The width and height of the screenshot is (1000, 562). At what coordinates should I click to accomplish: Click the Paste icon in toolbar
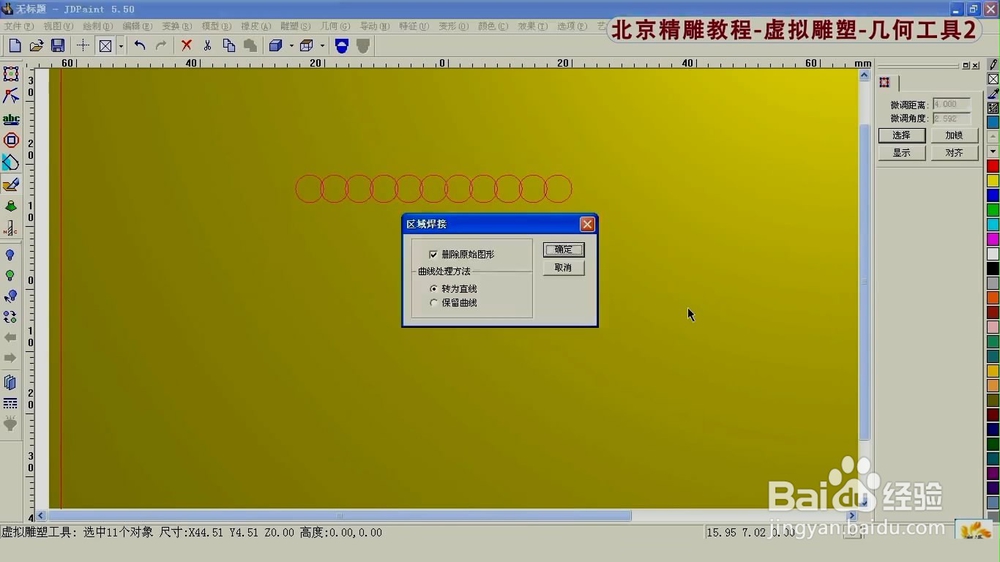point(251,45)
